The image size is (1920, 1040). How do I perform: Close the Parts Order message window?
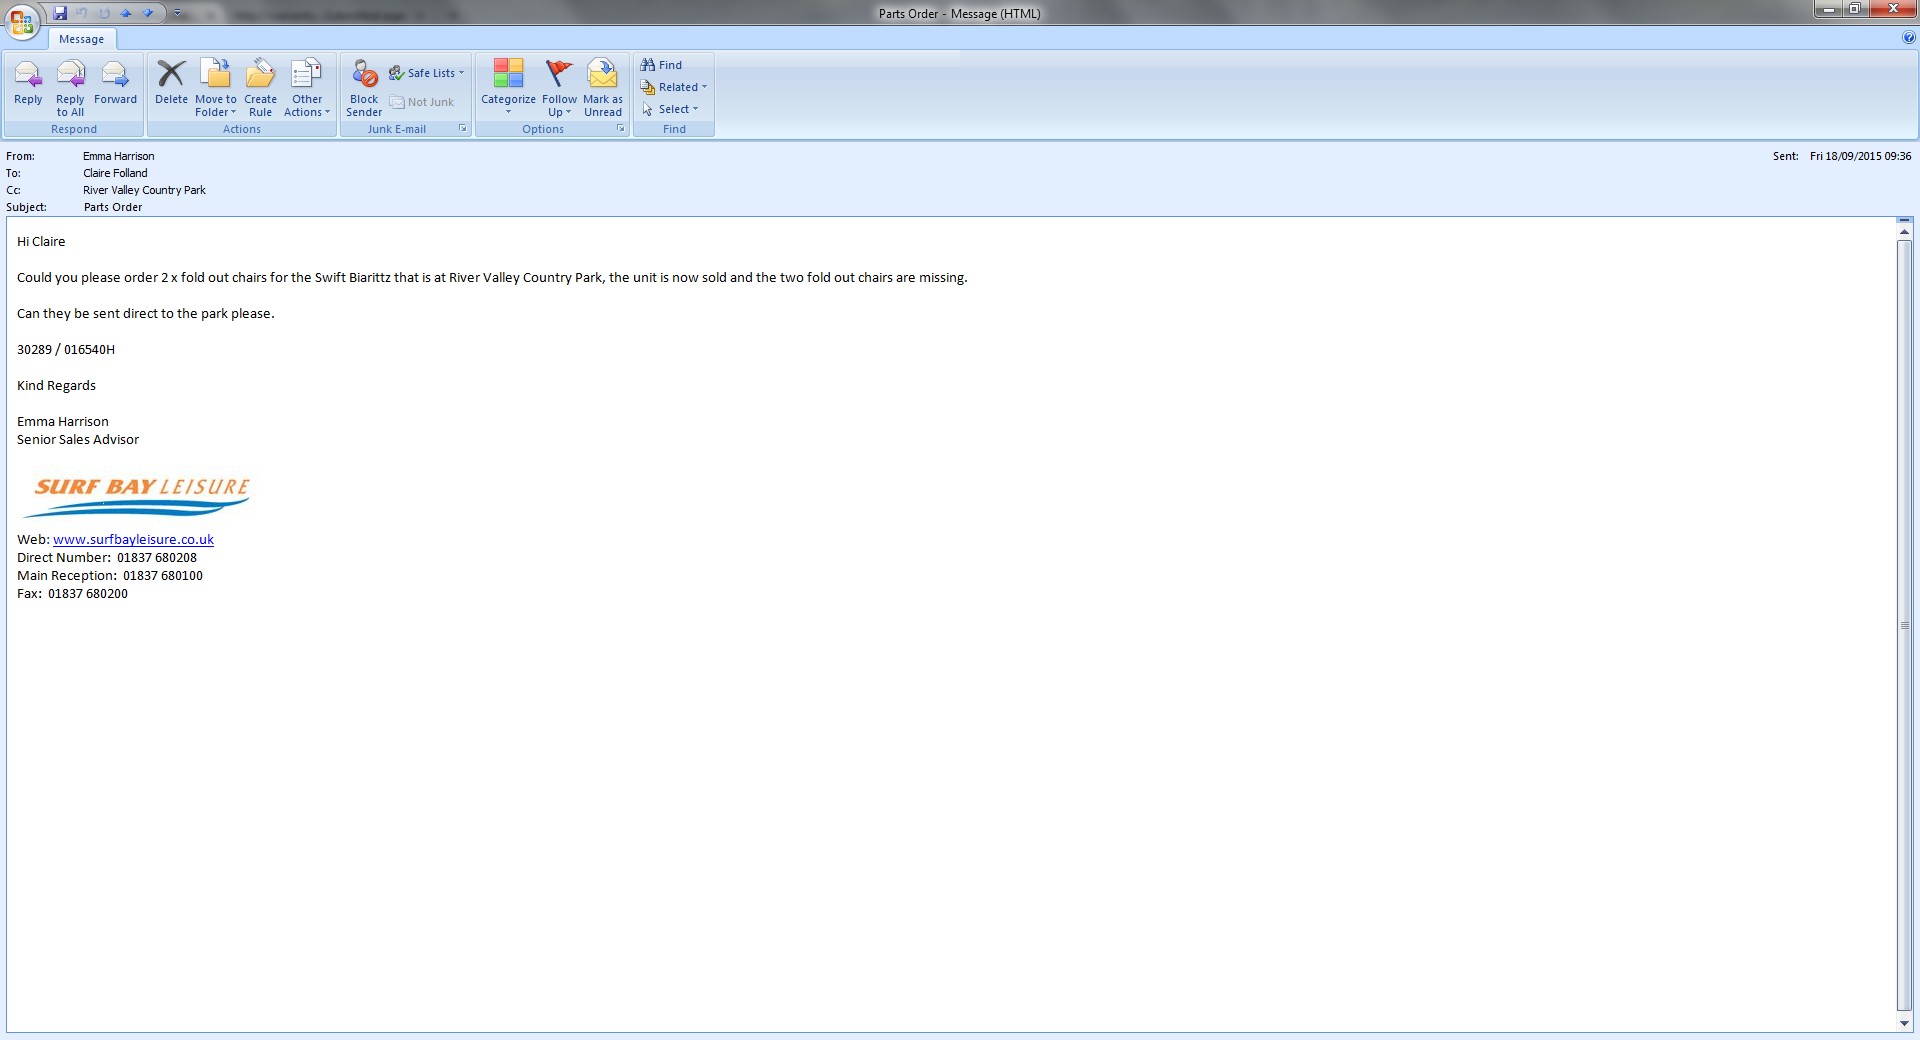coord(1892,9)
